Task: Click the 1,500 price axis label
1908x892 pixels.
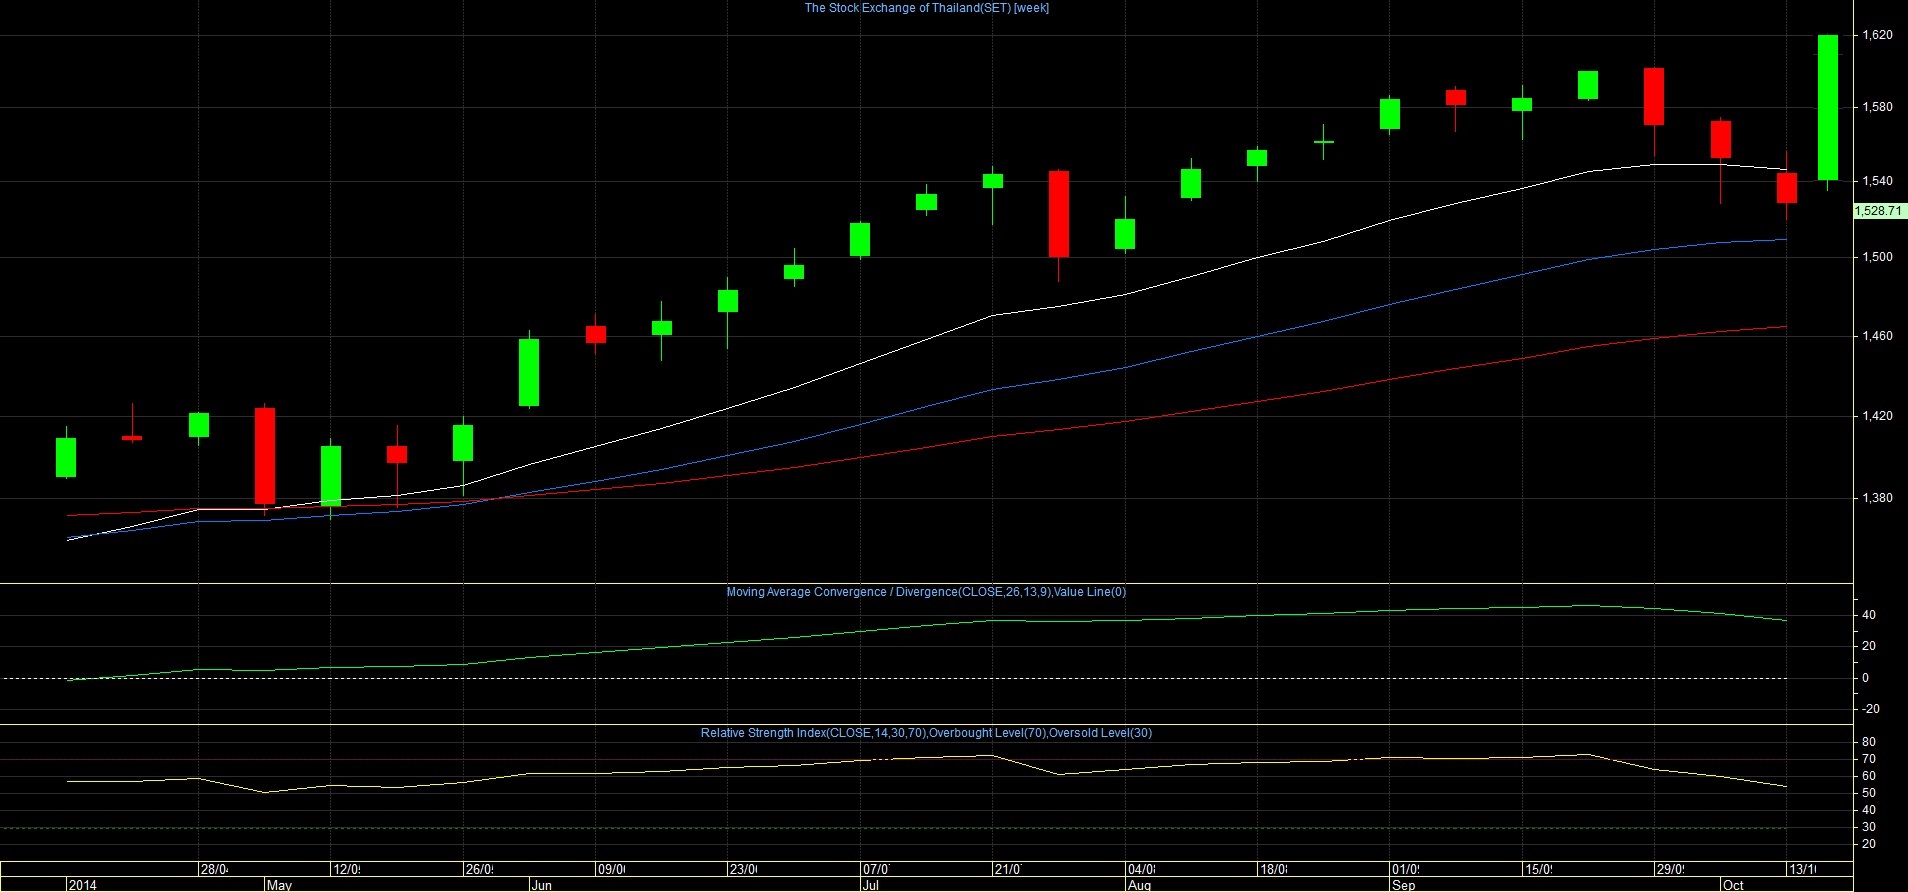Action: click(1876, 257)
